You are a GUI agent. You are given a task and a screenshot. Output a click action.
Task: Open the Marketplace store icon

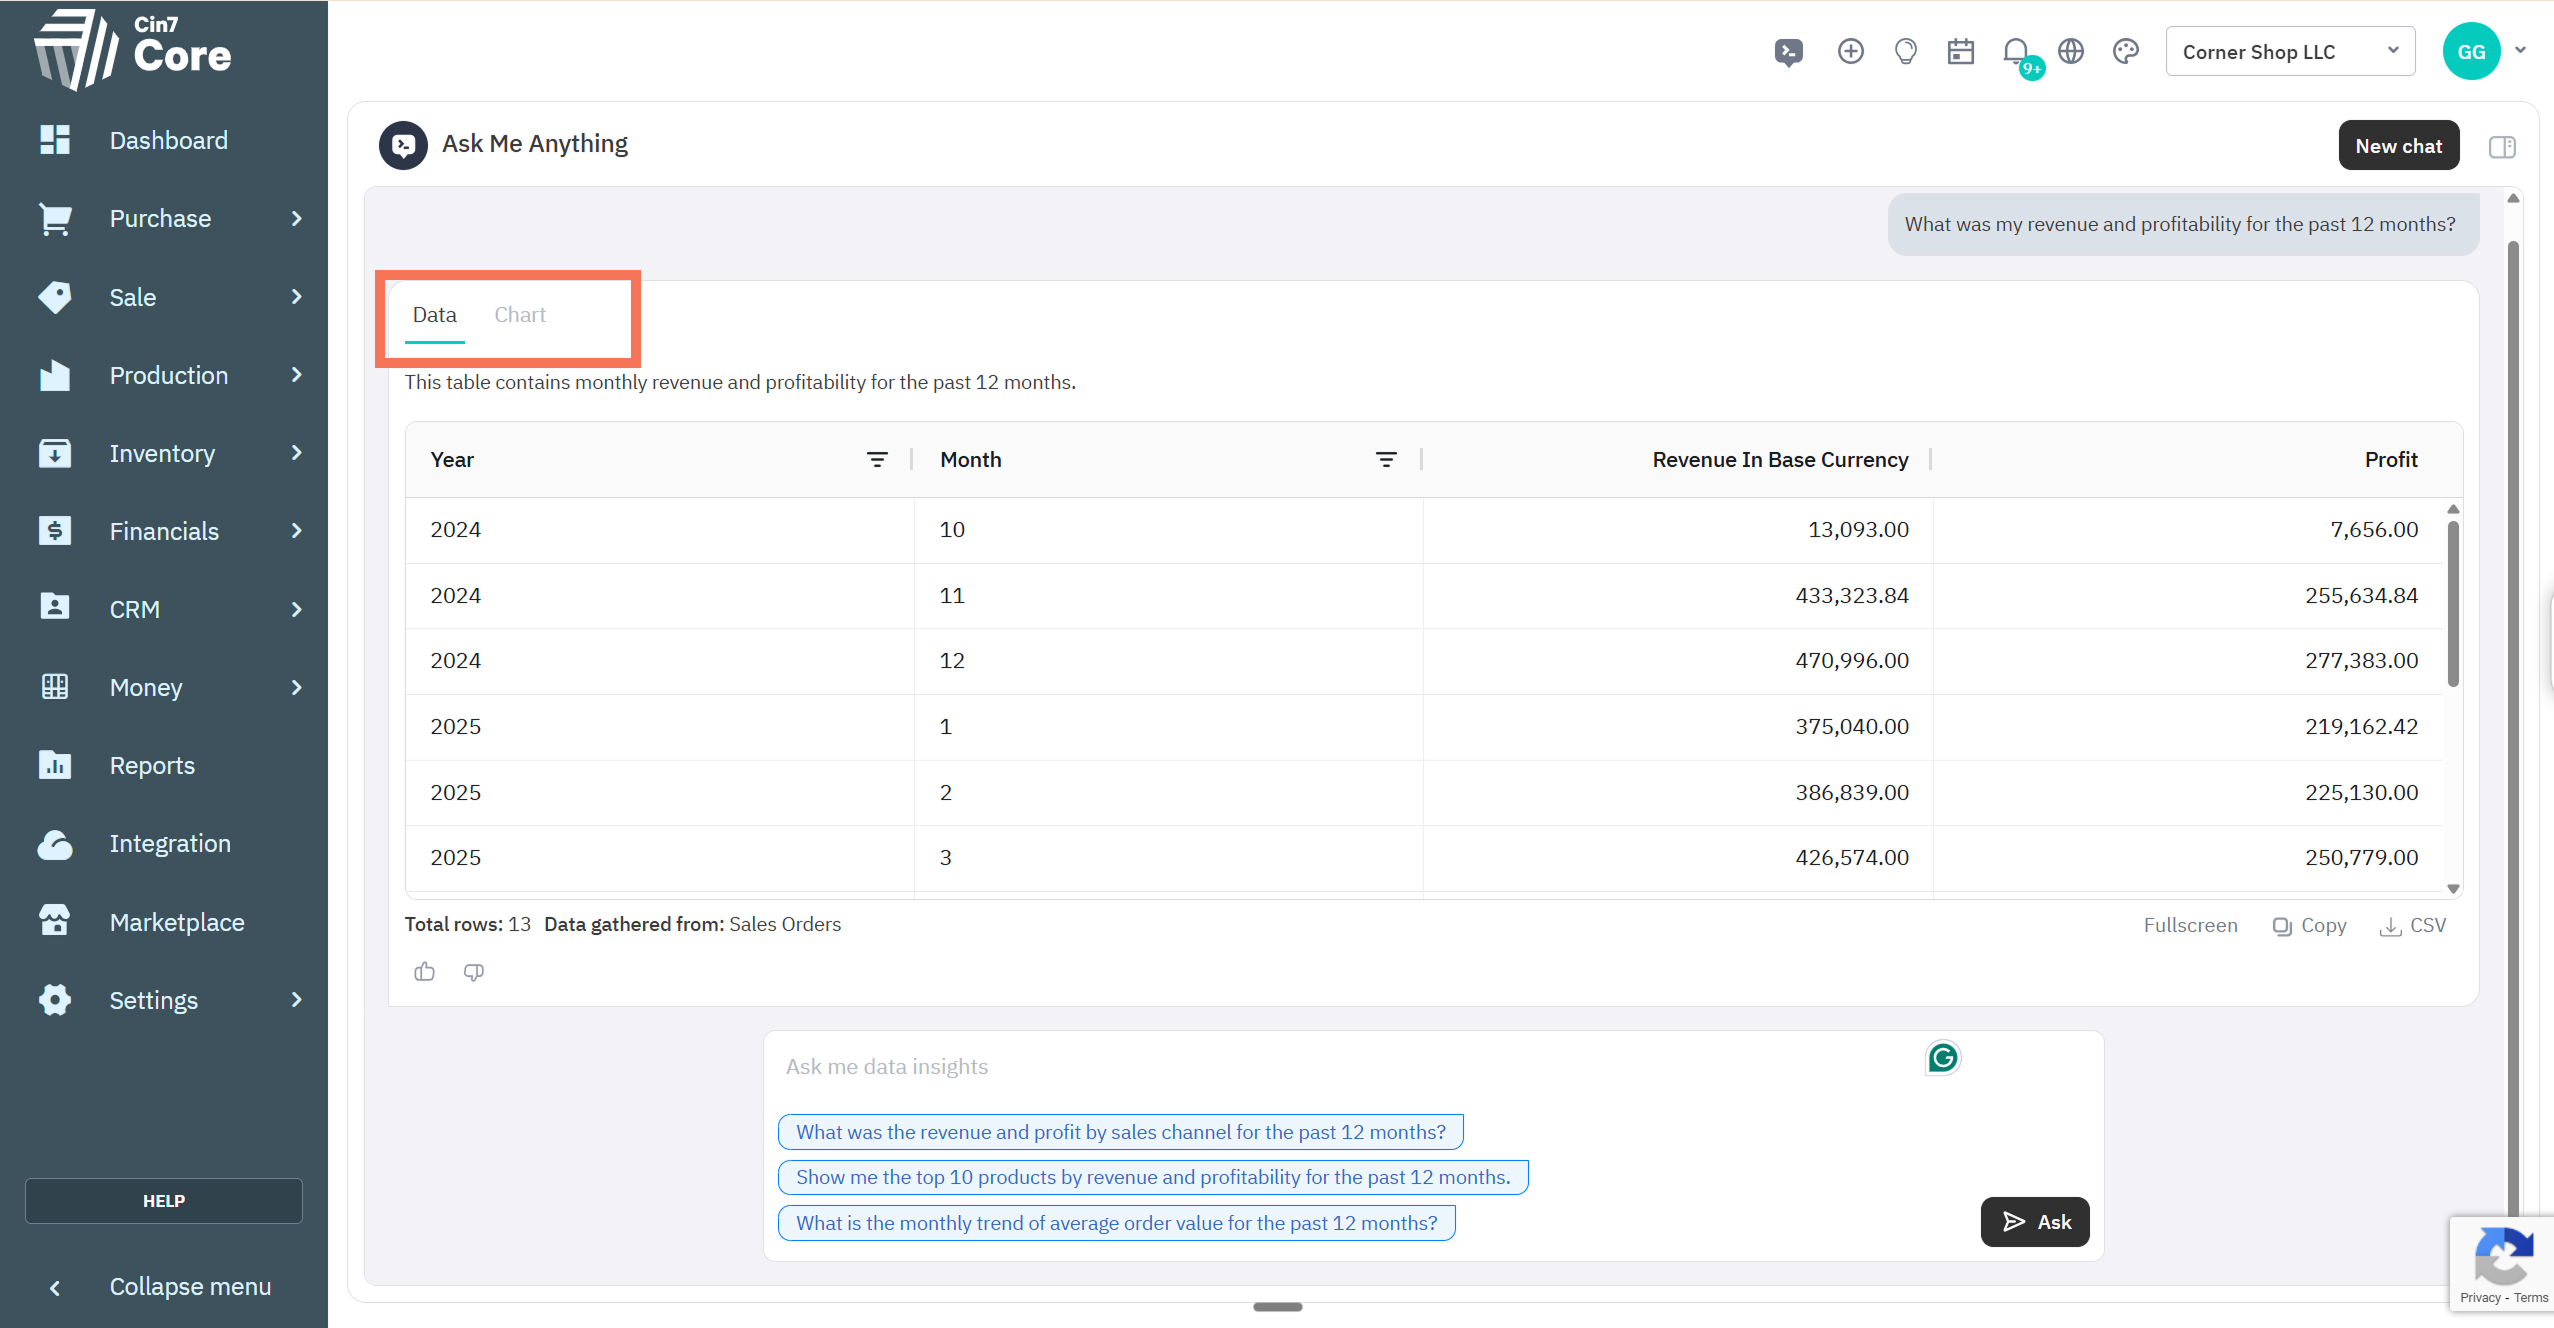(55, 922)
